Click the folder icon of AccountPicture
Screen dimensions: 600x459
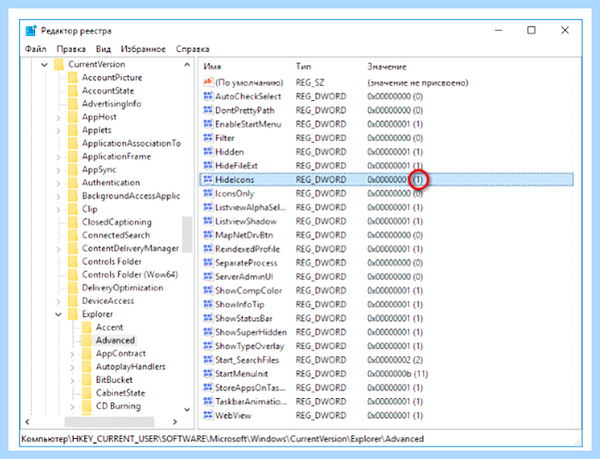pos(73,78)
